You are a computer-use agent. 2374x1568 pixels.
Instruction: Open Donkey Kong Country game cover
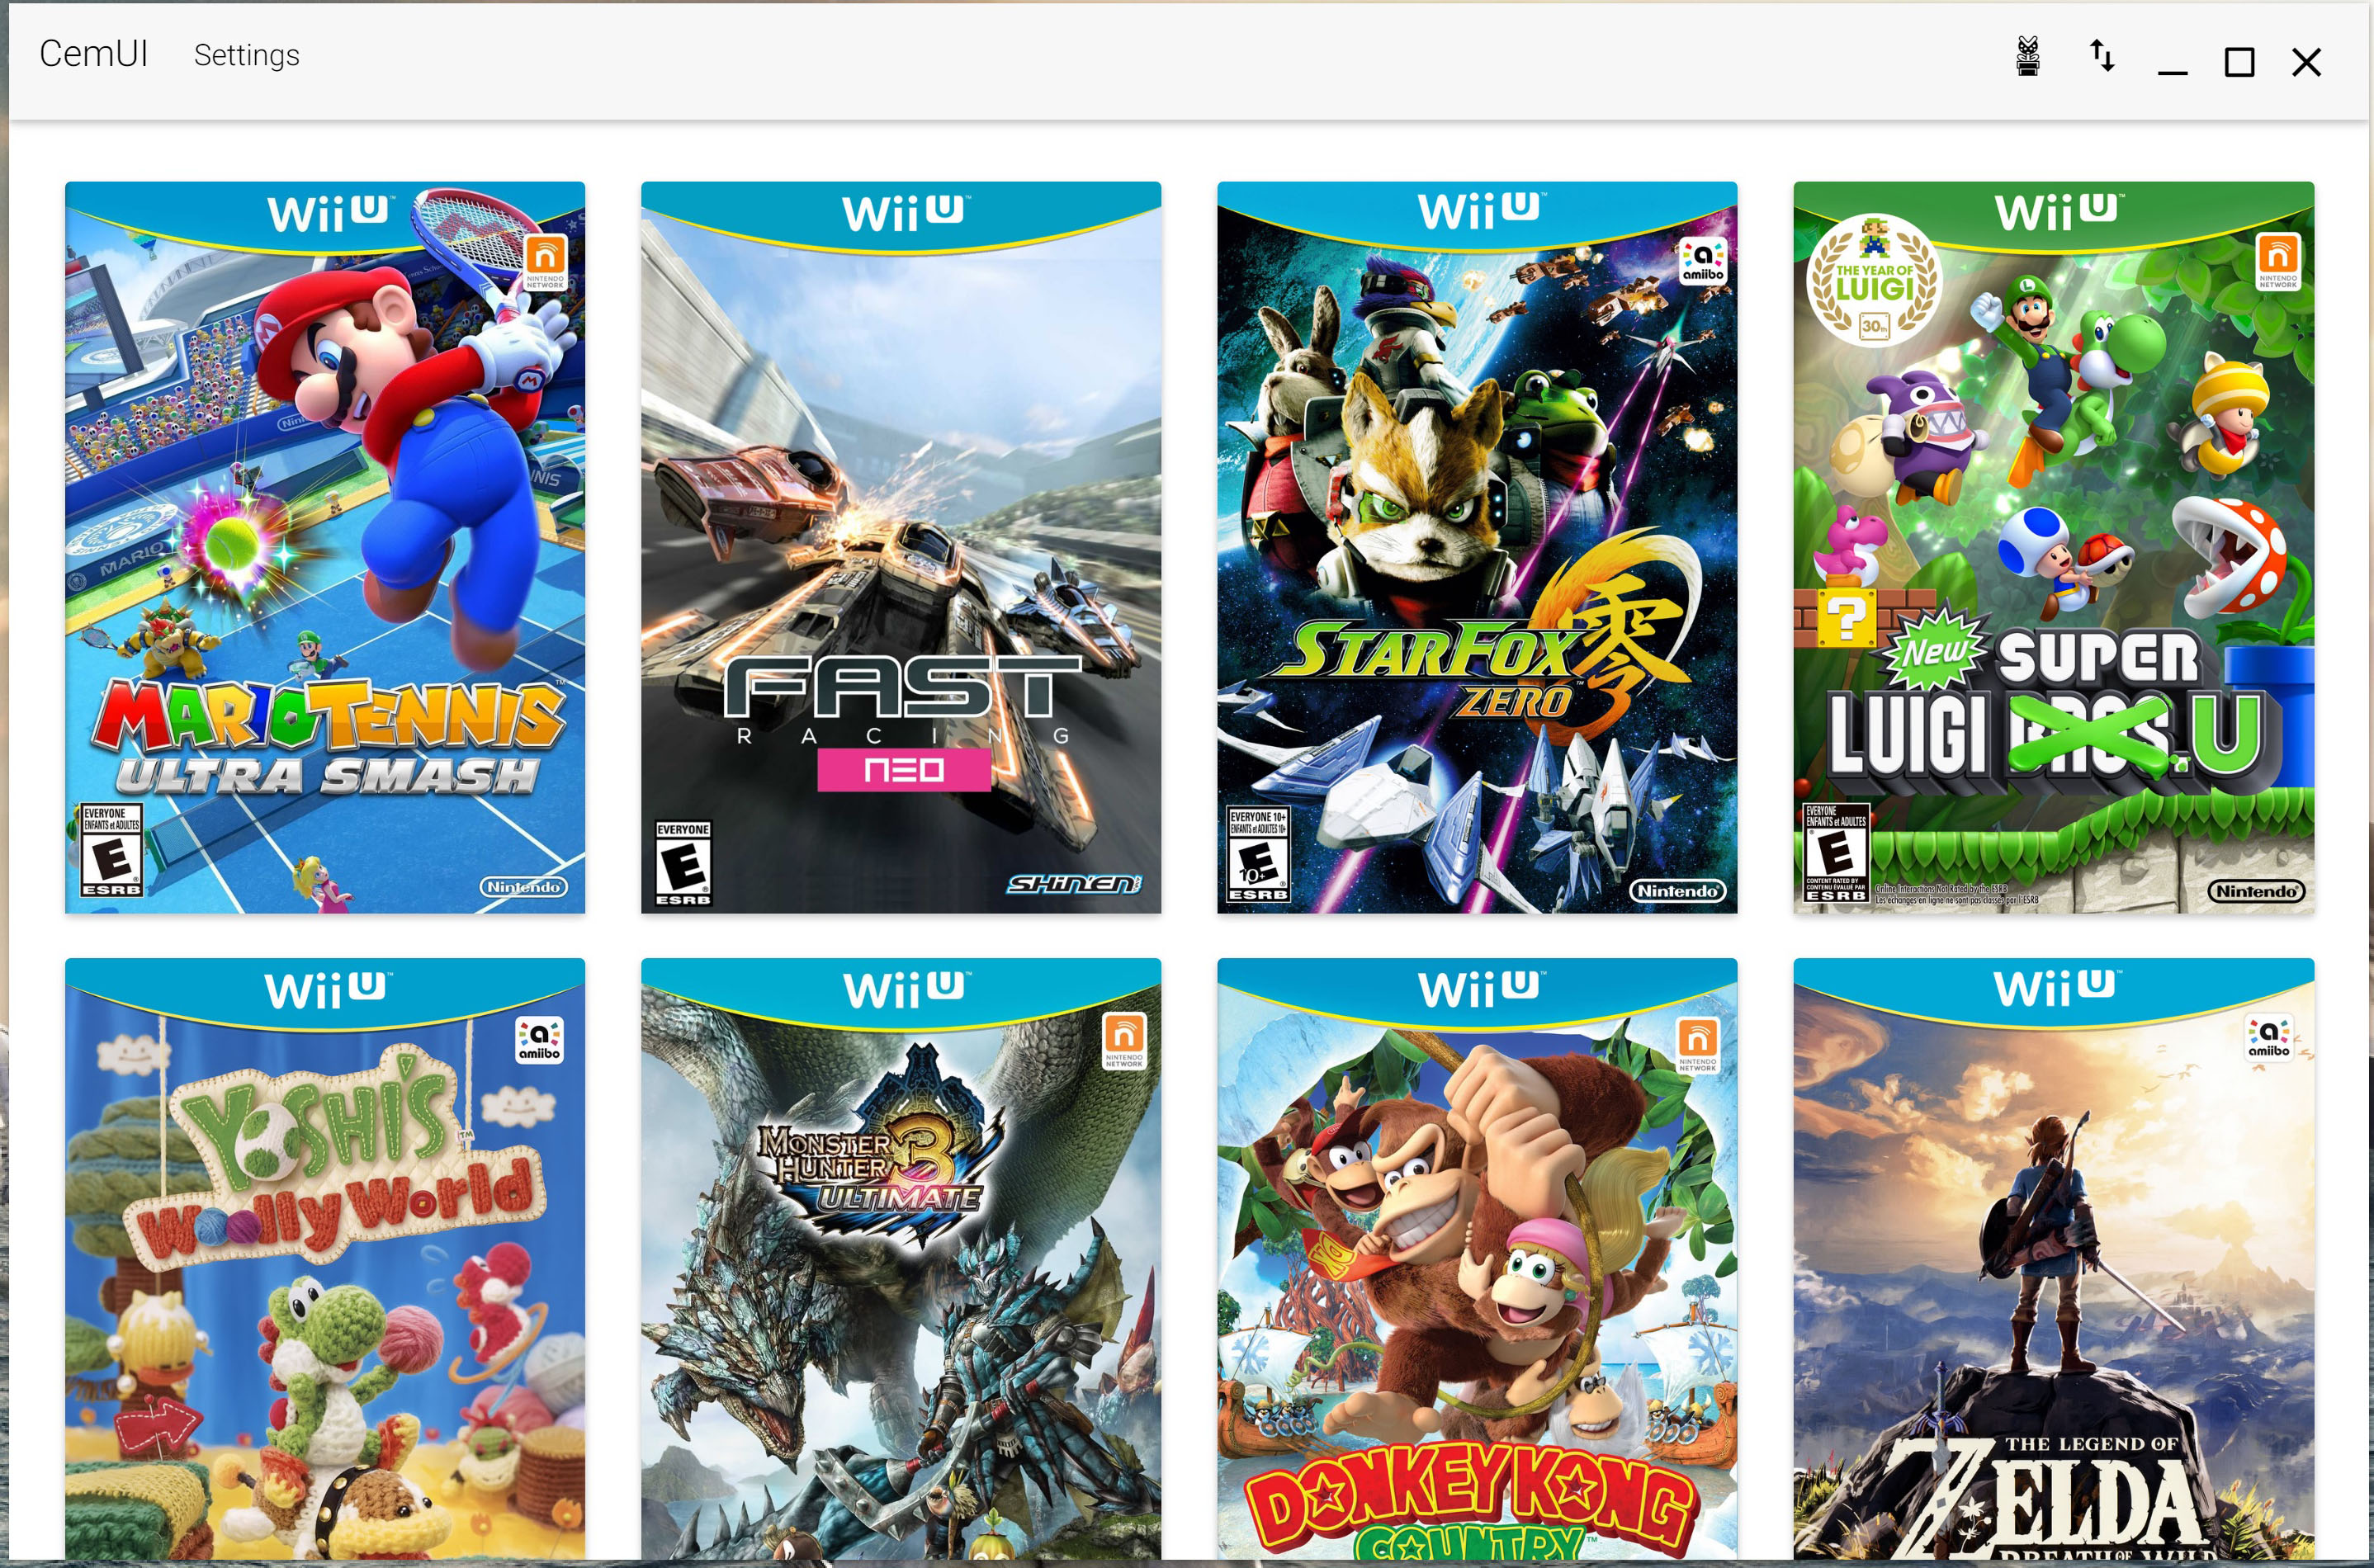(x=1477, y=1258)
